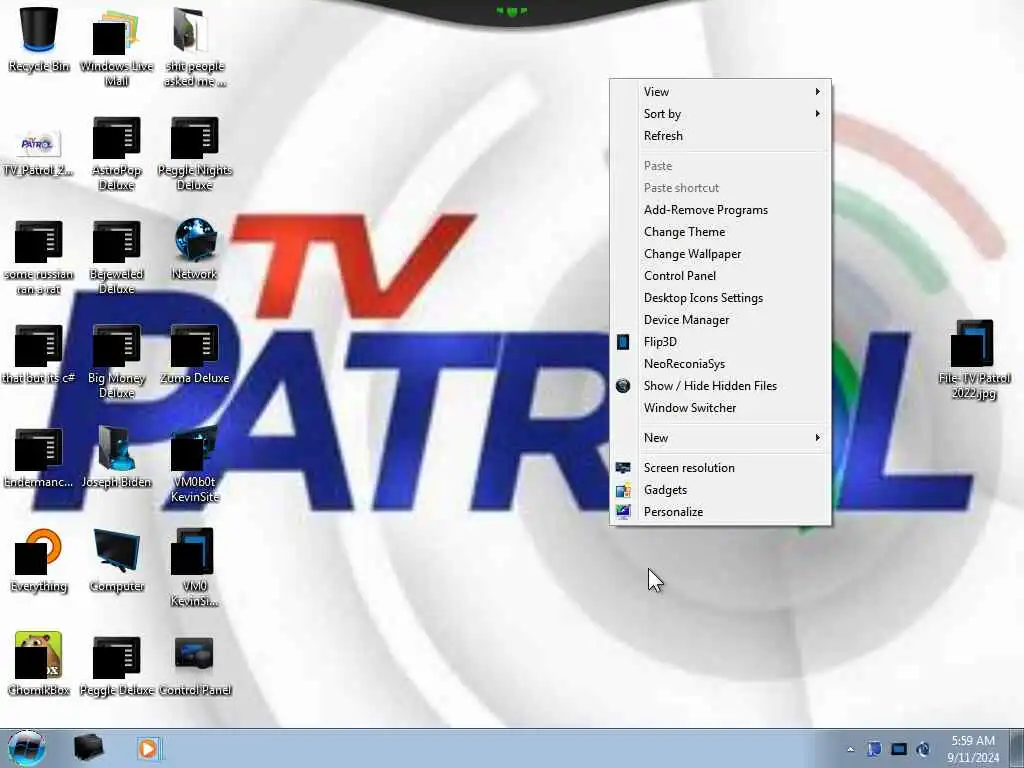Select Flip3D menu entry
Image resolution: width=1024 pixels, height=768 pixels.
[720, 342]
